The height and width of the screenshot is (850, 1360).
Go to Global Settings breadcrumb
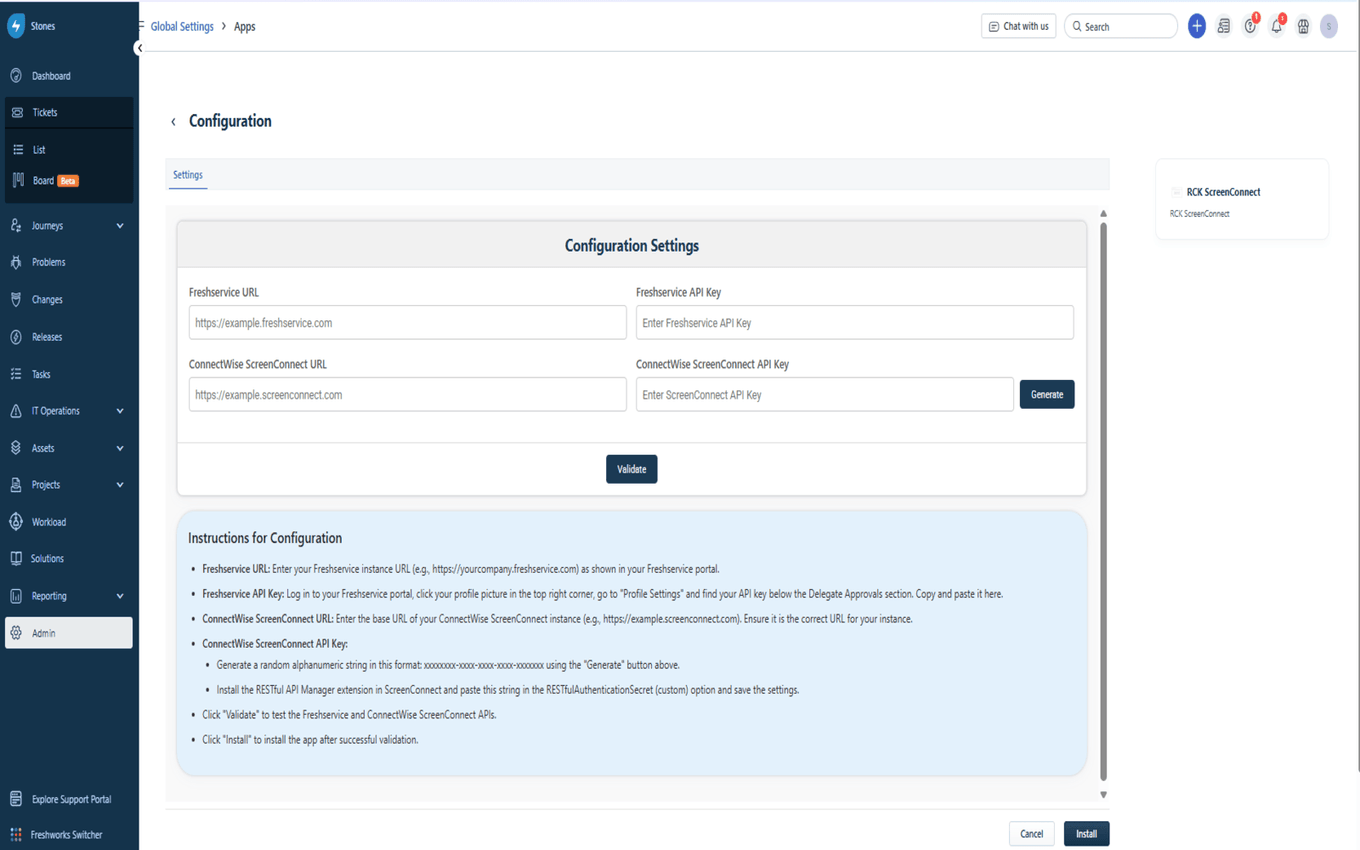182,27
